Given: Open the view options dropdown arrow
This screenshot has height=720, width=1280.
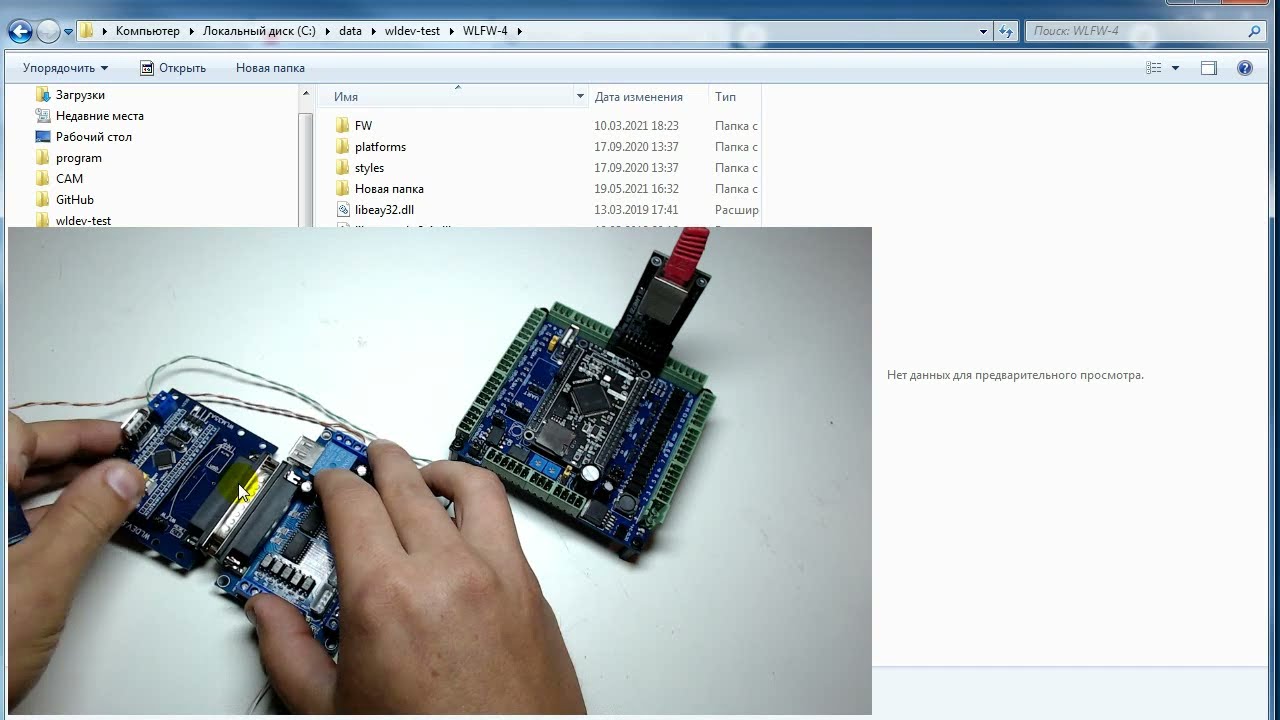Looking at the screenshot, I should (1175, 68).
